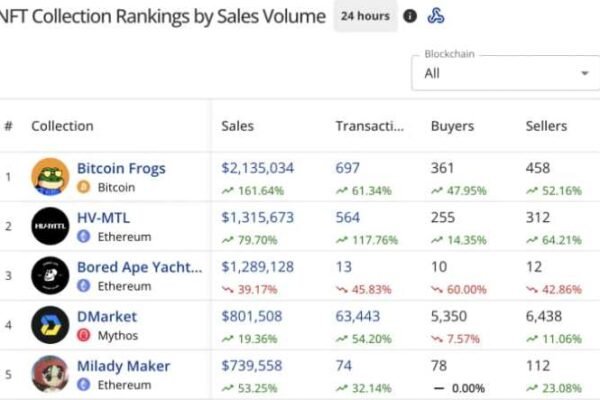The height and width of the screenshot is (400, 600).
Task: Sort by the Sellers column header
Action: point(546,126)
